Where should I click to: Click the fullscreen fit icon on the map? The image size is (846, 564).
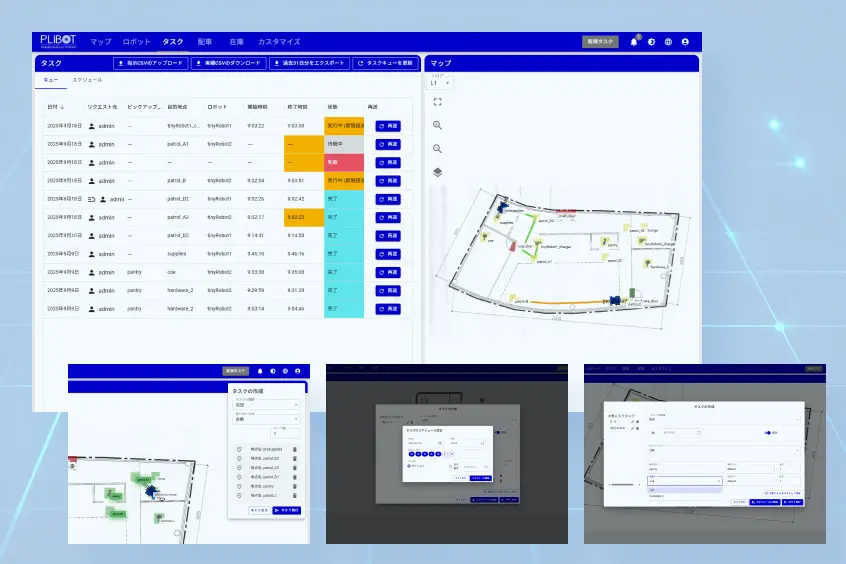(x=438, y=101)
